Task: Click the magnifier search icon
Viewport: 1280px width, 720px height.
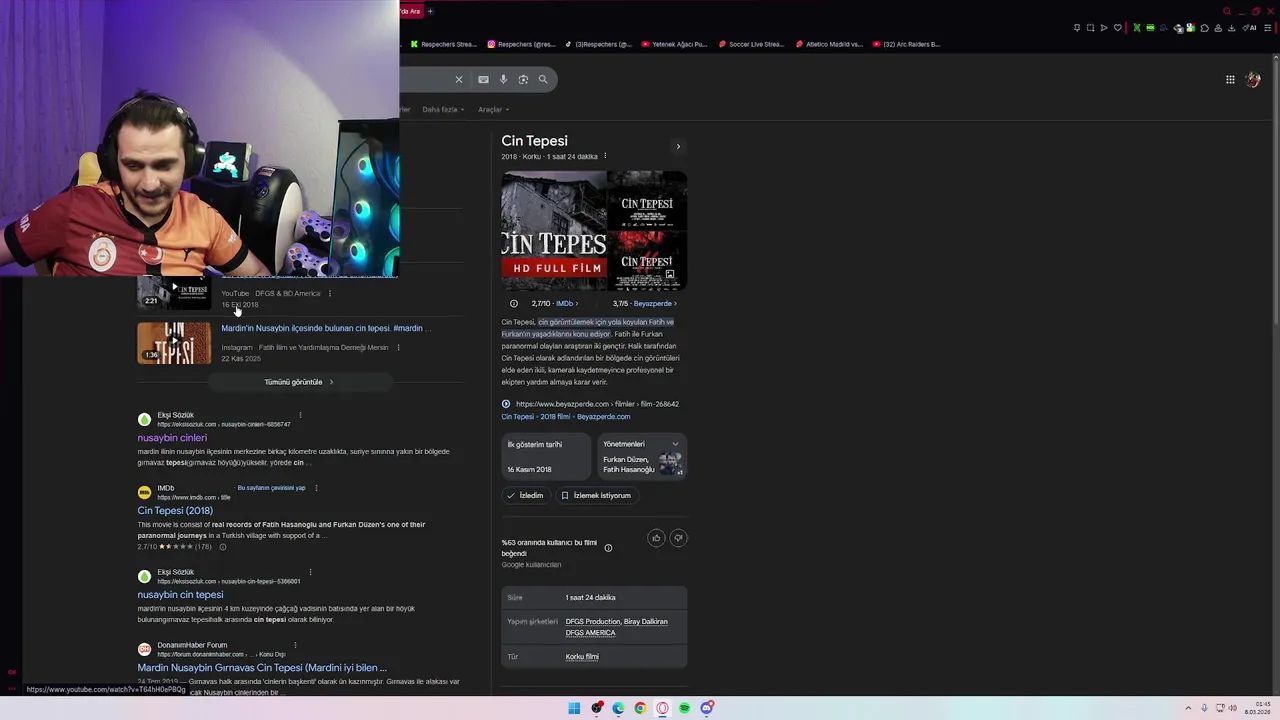Action: [543, 80]
